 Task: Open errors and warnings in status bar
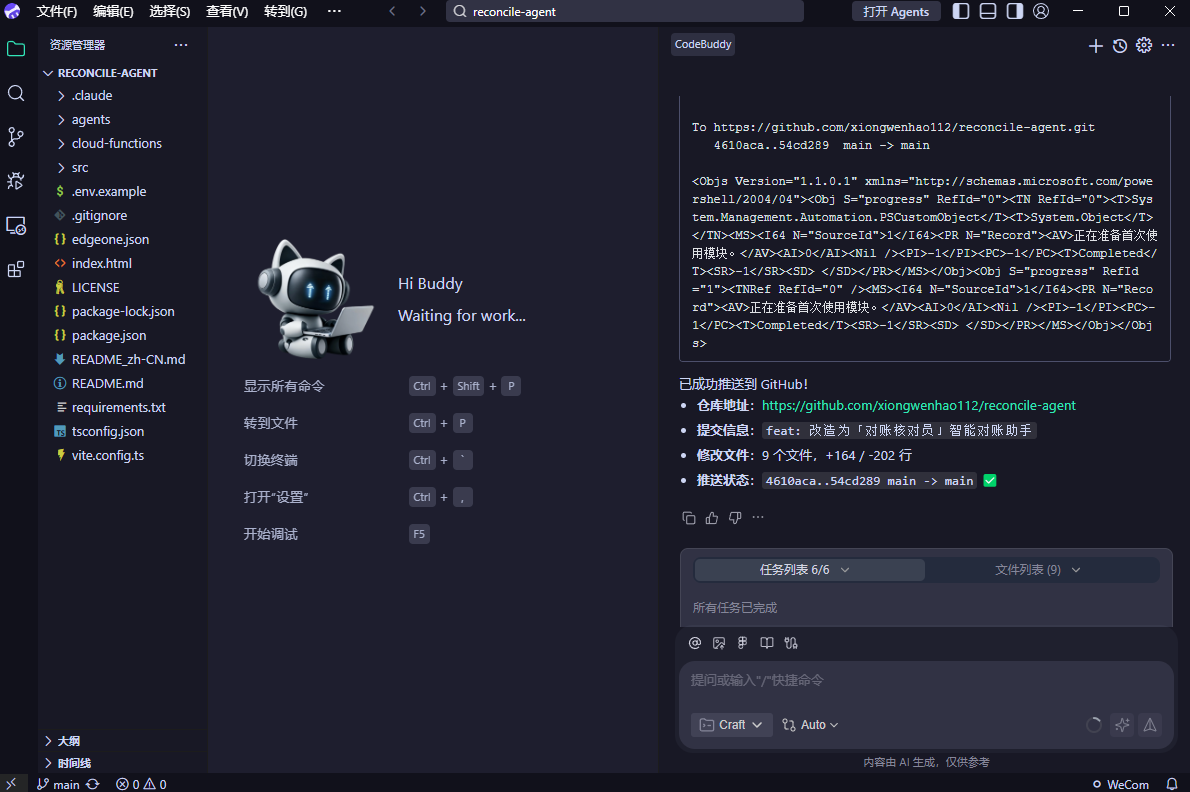click(x=141, y=784)
